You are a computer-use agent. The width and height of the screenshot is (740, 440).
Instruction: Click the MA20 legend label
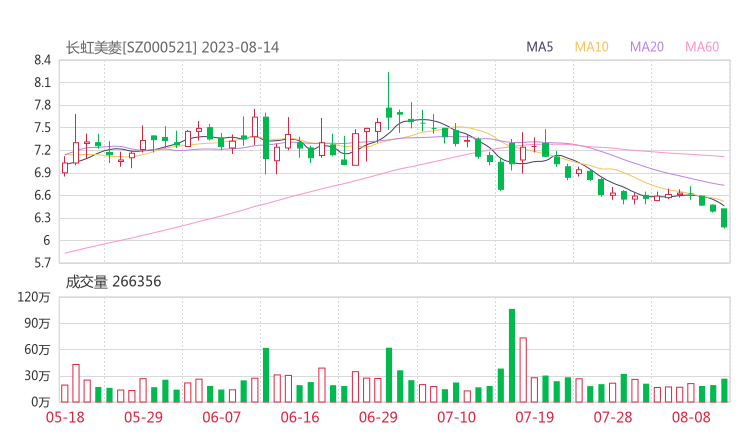(x=647, y=47)
